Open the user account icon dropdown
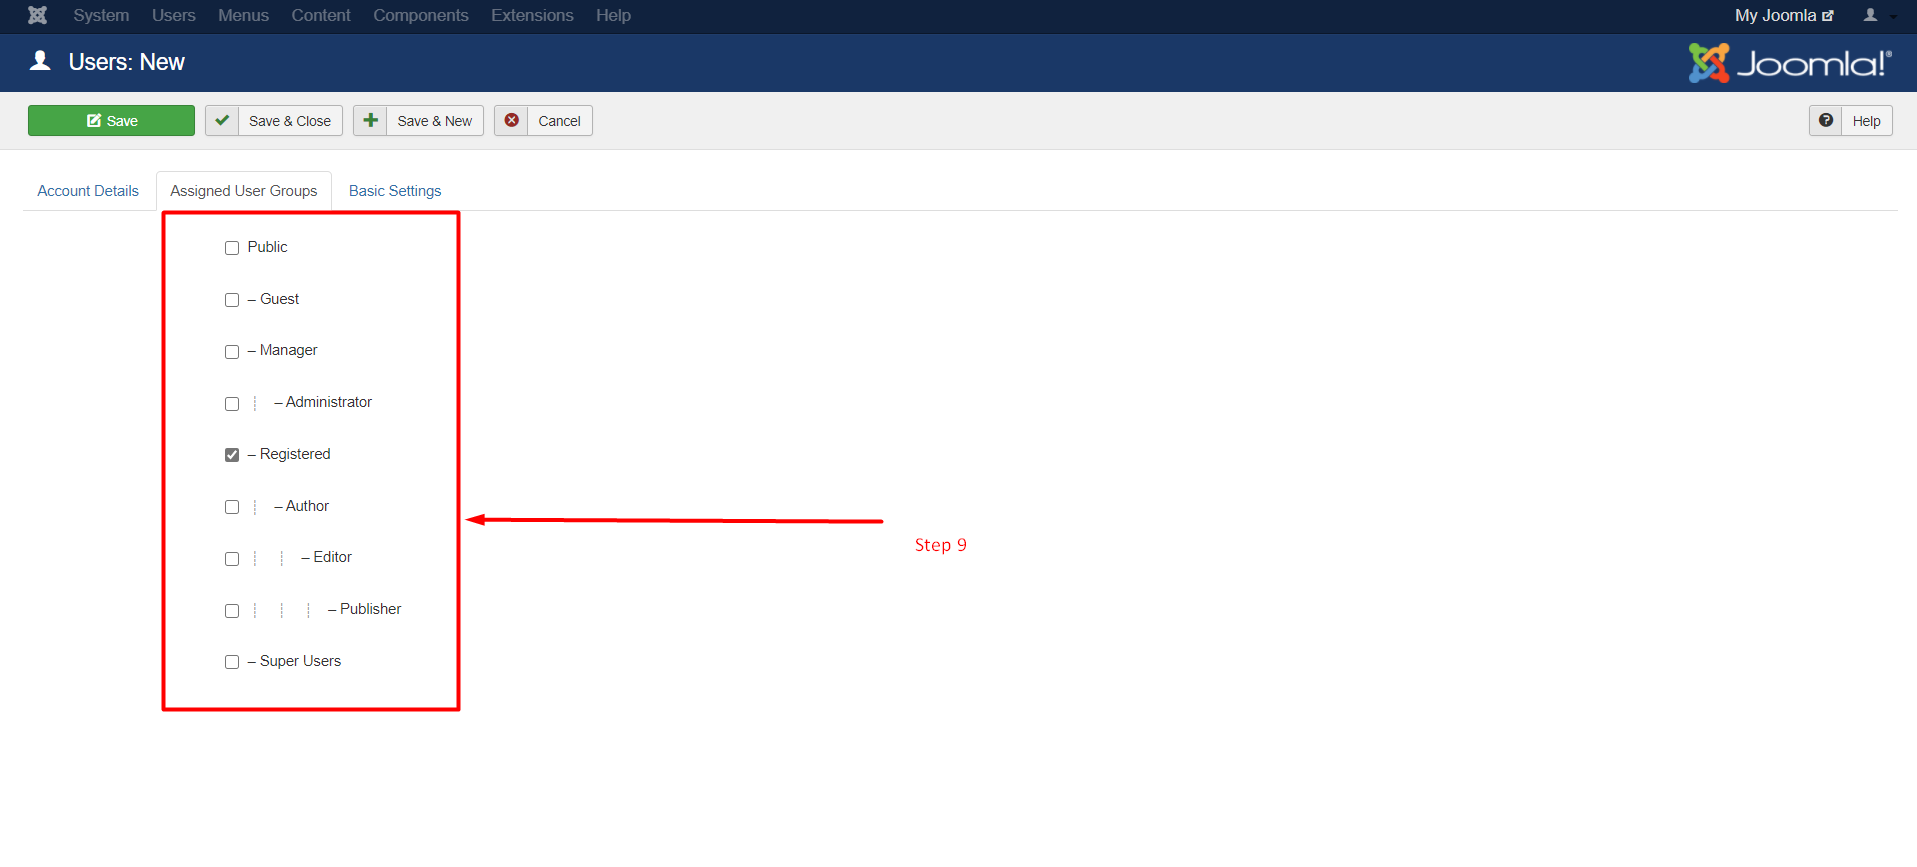1917x867 pixels. click(x=1879, y=15)
